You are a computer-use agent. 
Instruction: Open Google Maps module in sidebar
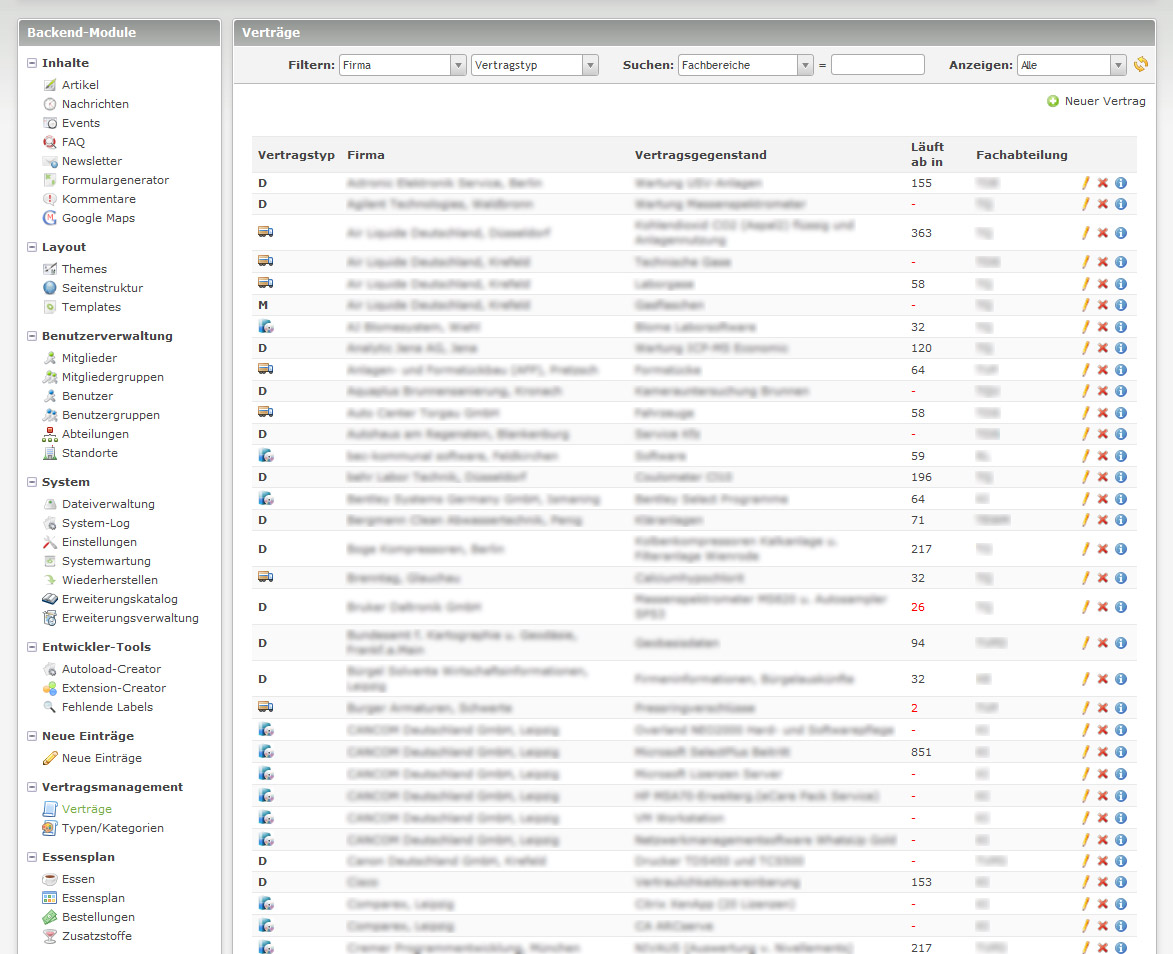[98, 218]
